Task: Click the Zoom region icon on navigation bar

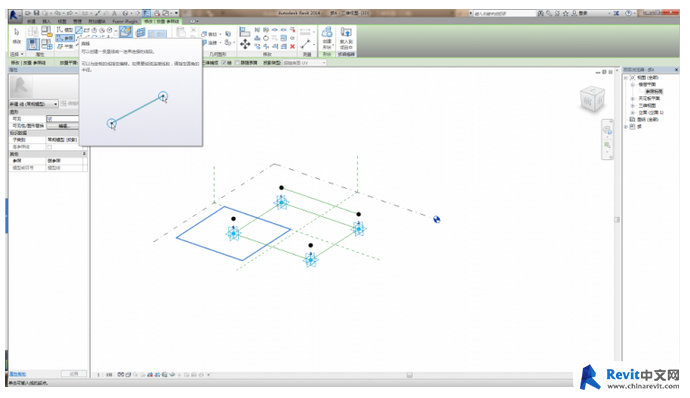Action: [x=608, y=144]
